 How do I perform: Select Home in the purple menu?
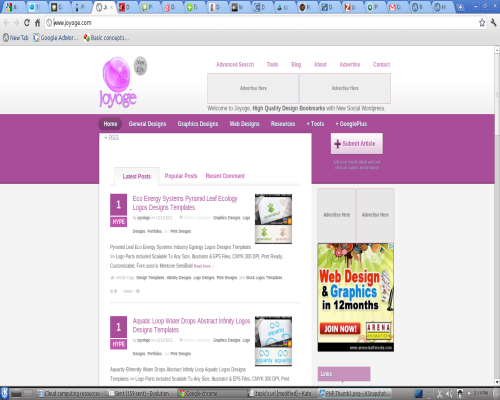tap(110, 124)
